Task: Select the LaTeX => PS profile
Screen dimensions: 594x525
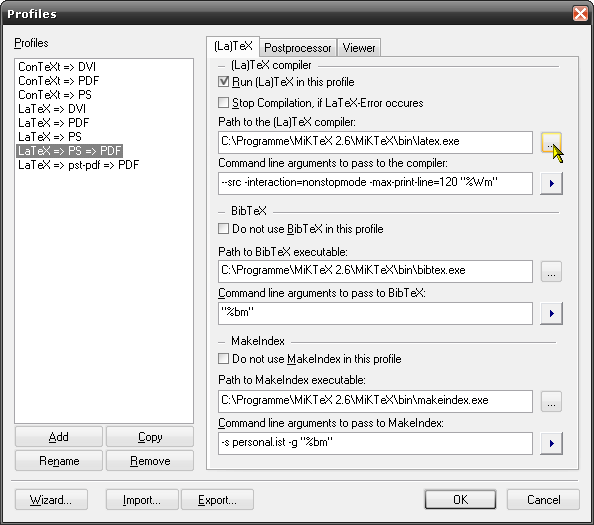Action: [50, 137]
